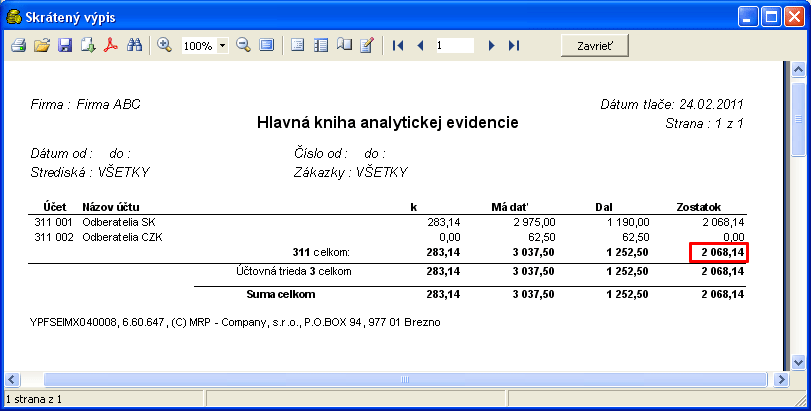Click the Zostatok column header
This screenshot has height=411, width=811.
(x=699, y=207)
